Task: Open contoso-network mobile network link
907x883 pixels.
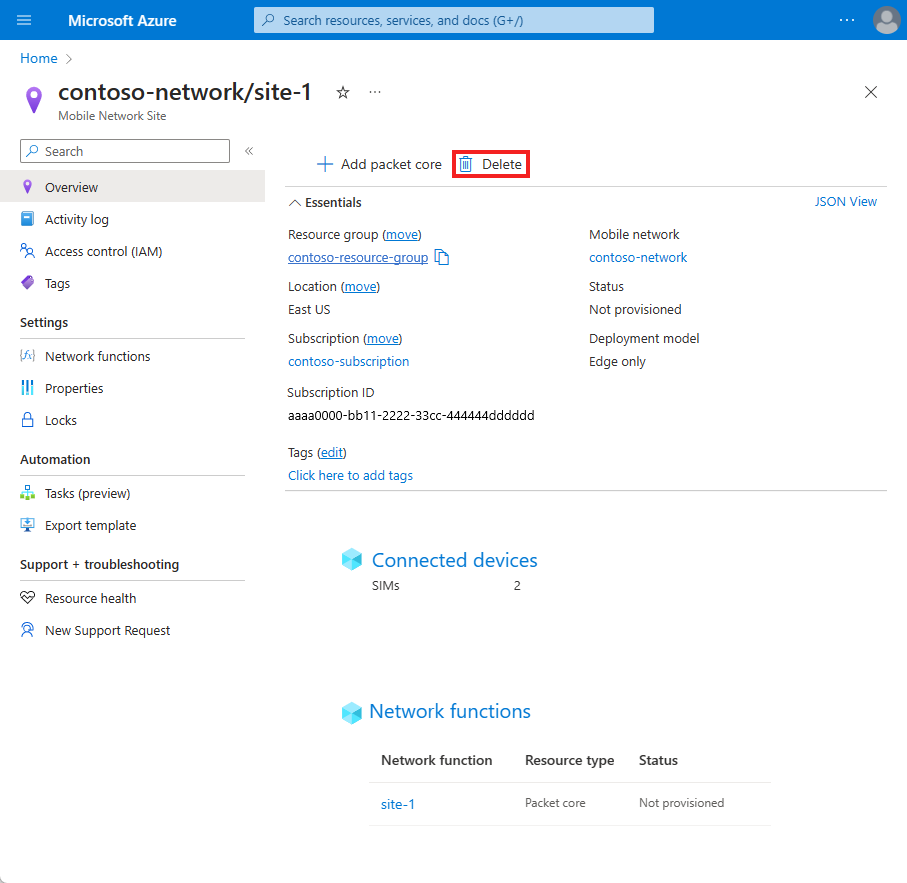Action: coord(638,257)
